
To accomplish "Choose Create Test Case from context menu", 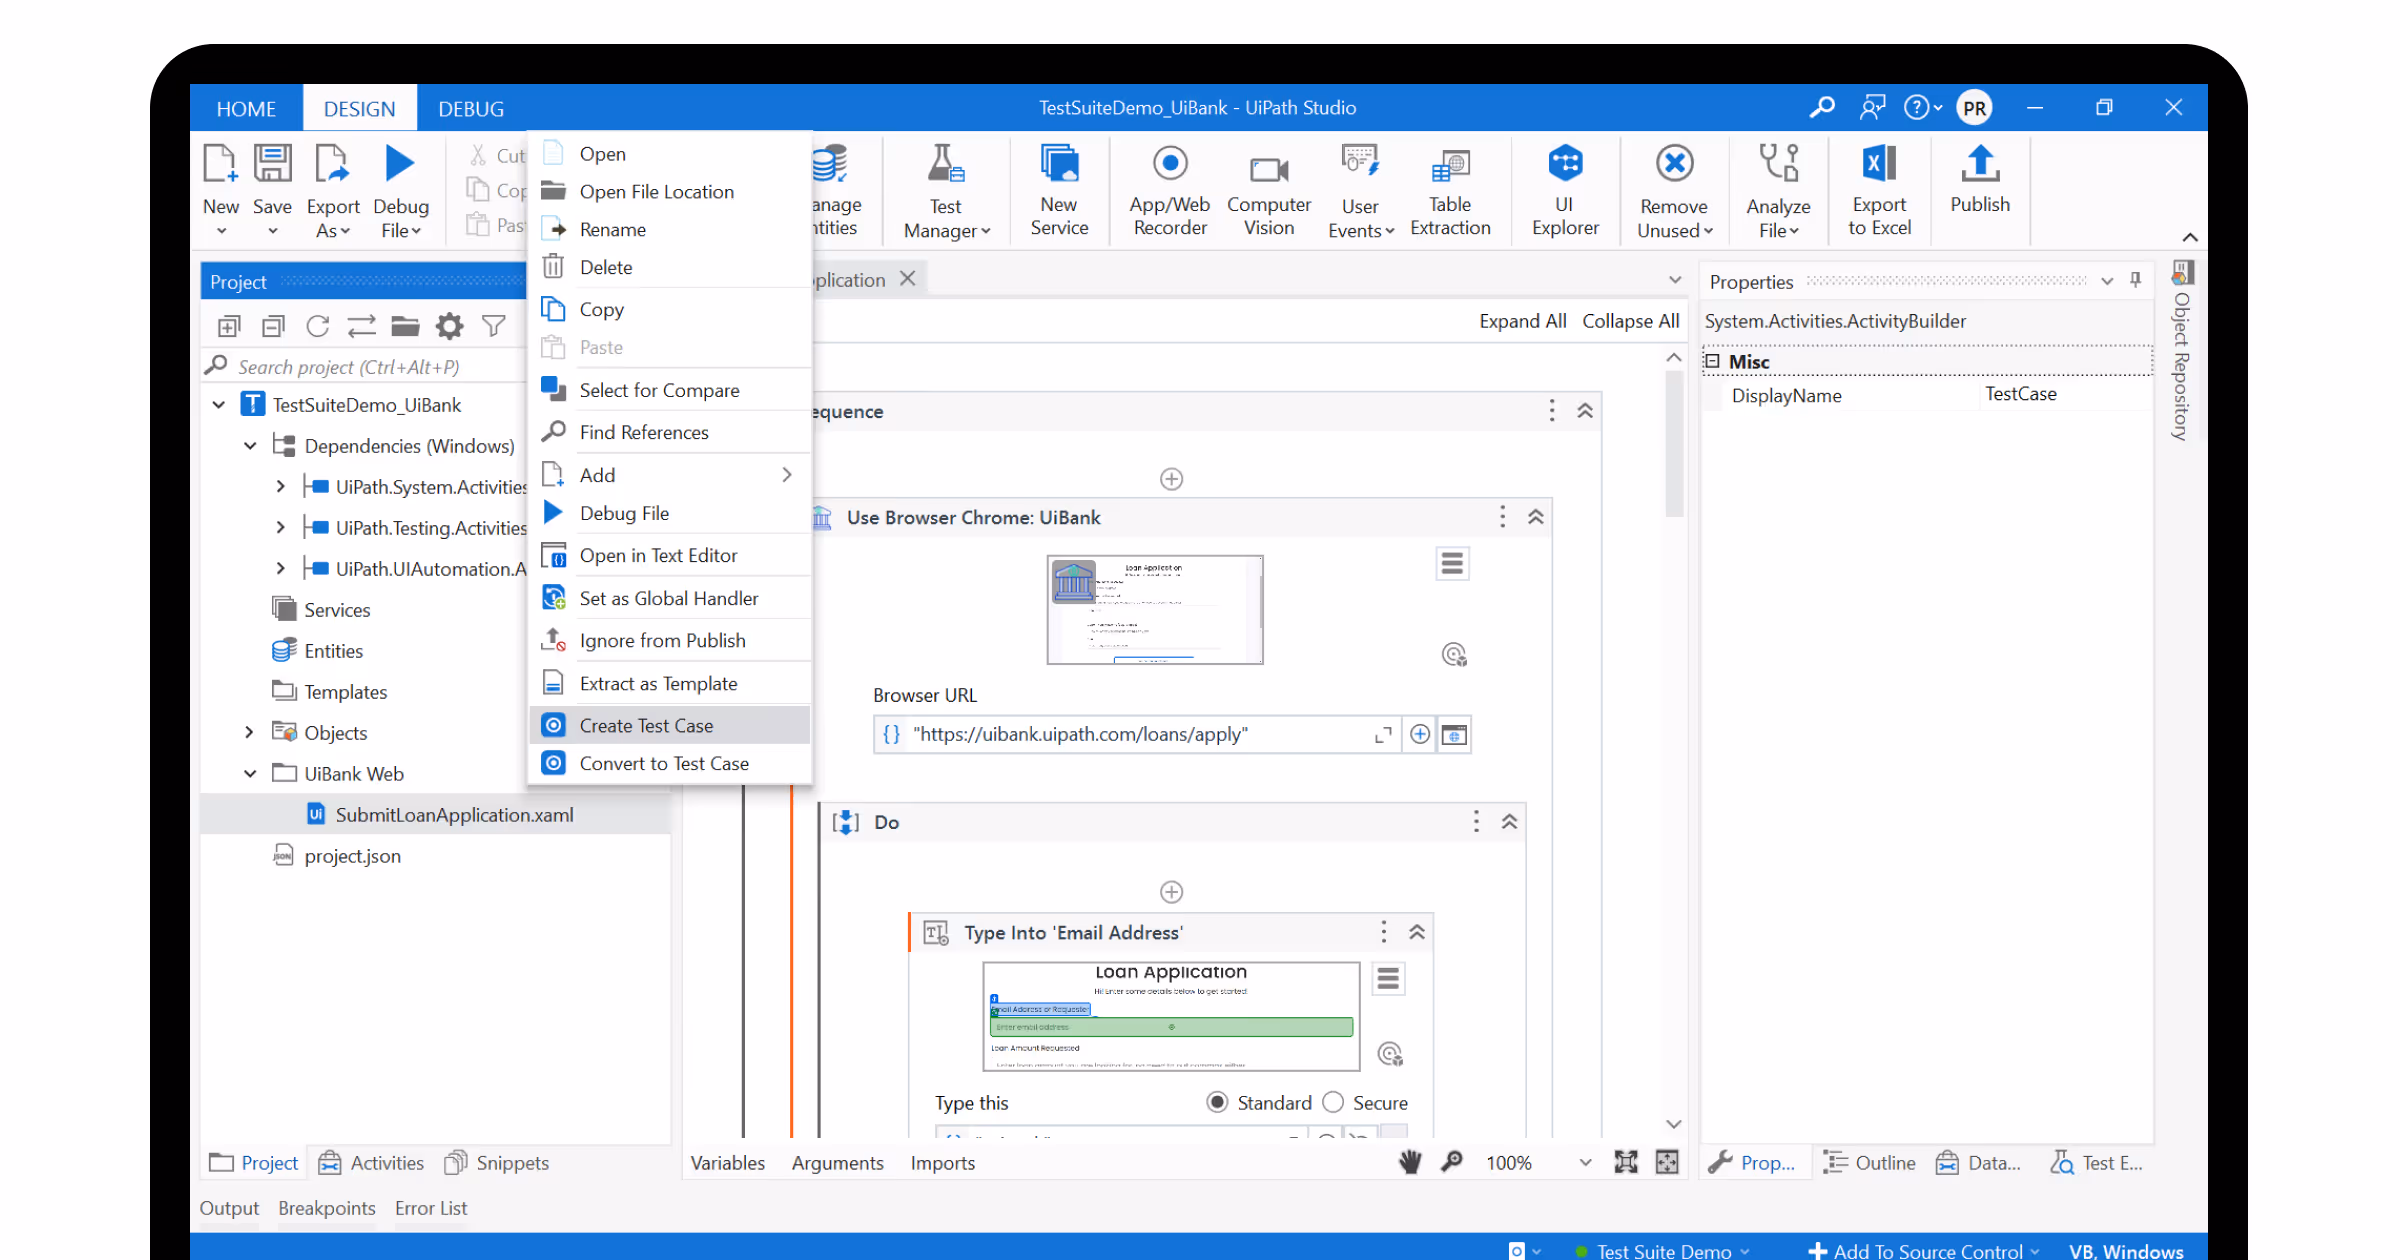I will [x=646, y=725].
